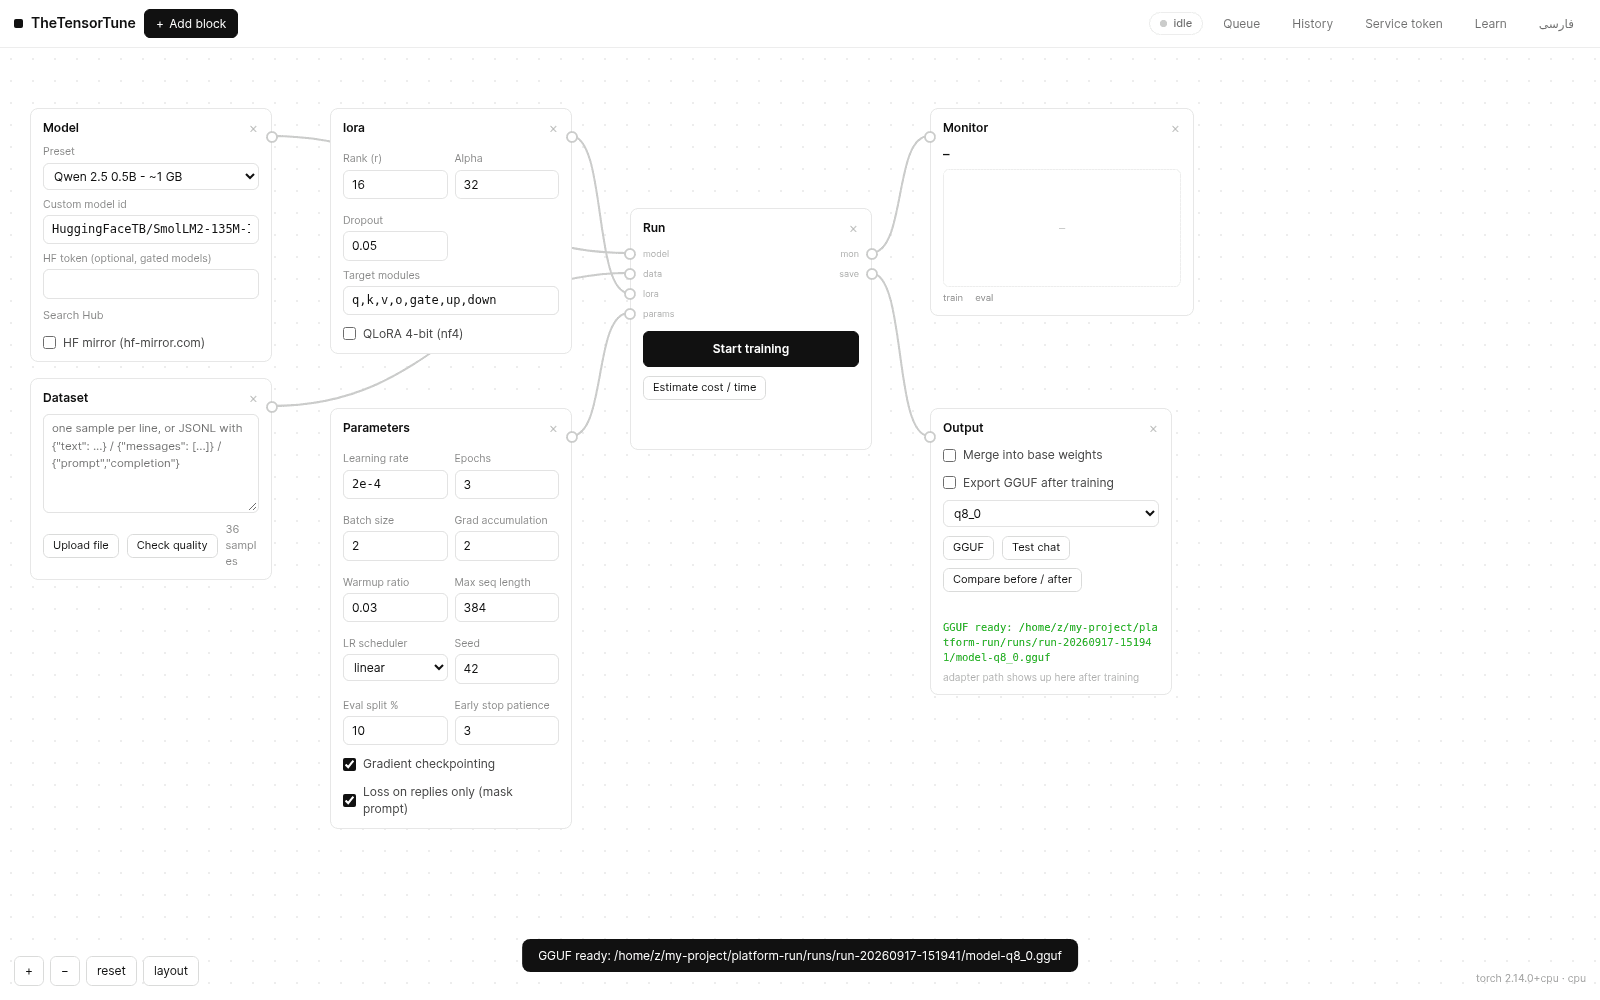Remove the Dataset block

pos(253,399)
